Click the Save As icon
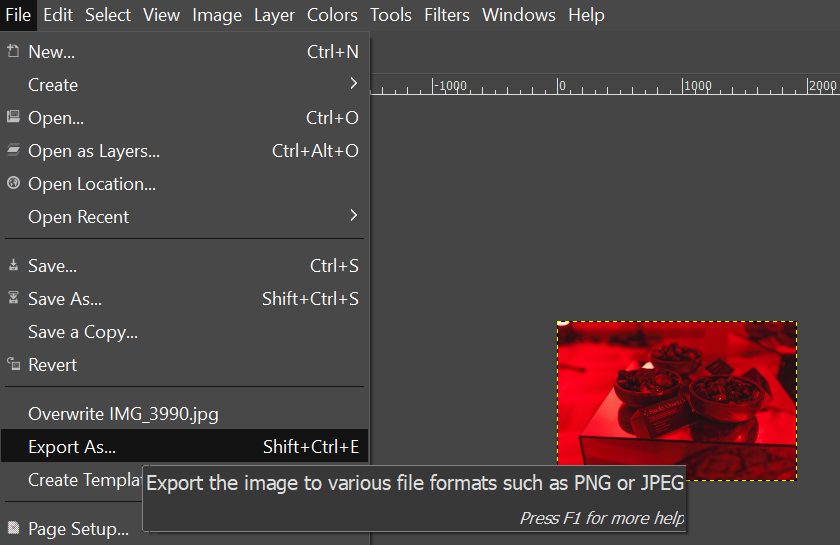 pos(13,299)
